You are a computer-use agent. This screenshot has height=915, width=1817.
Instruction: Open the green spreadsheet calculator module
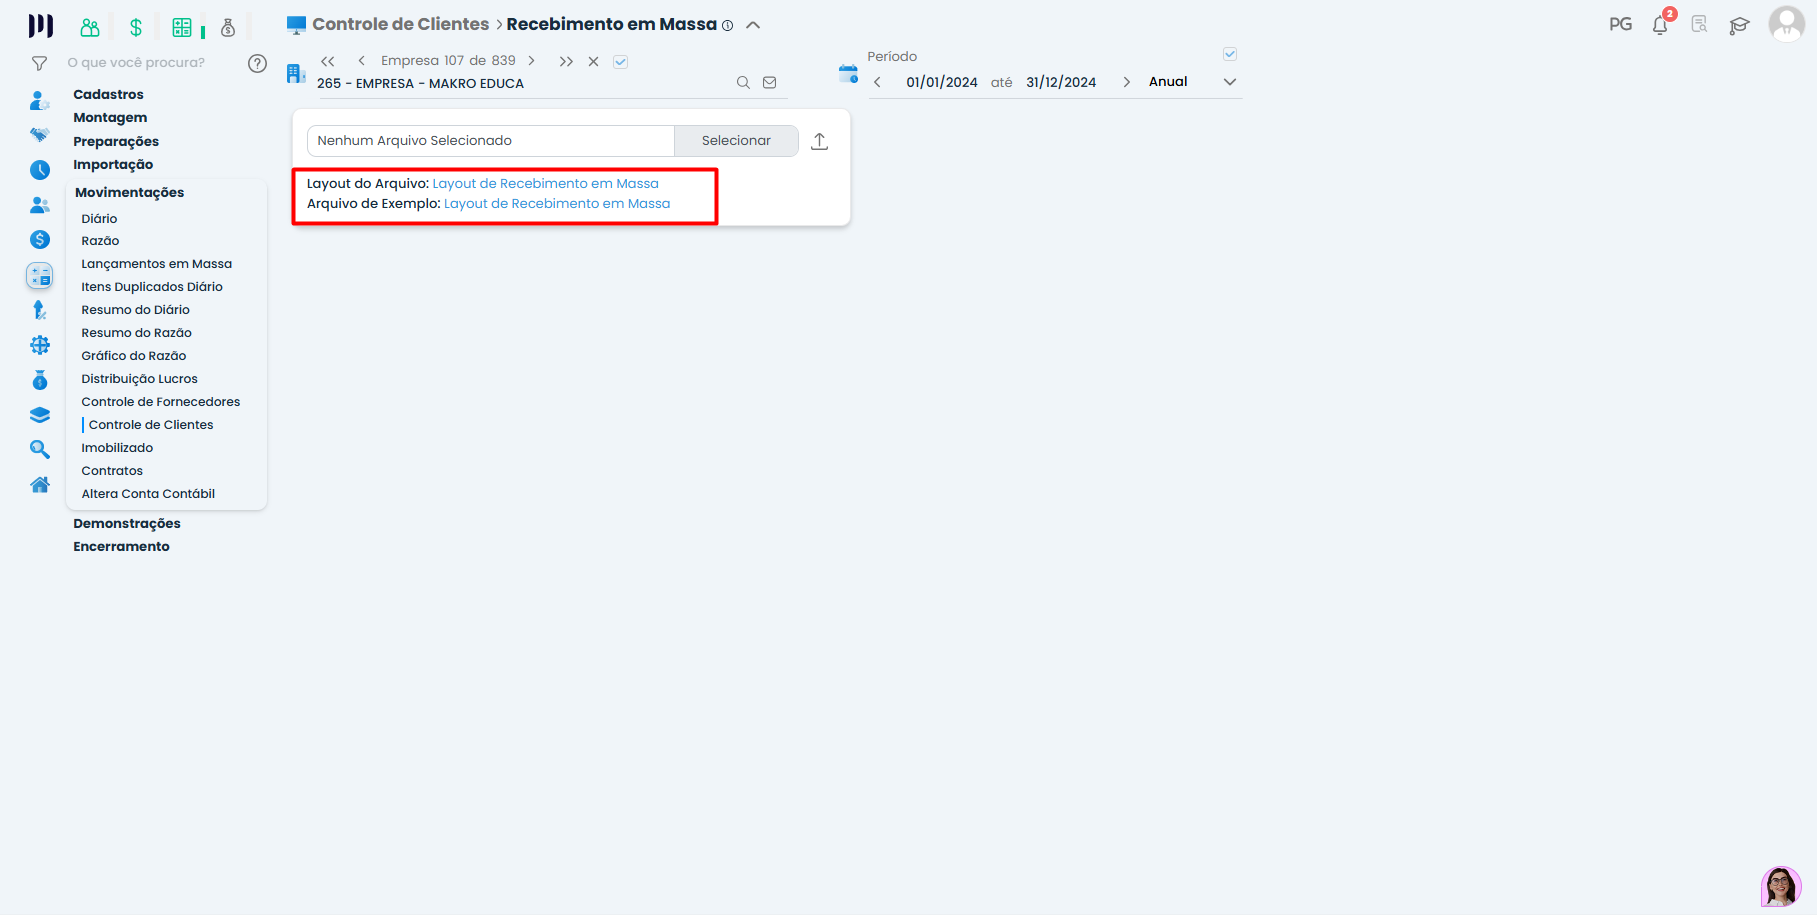[182, 27]
